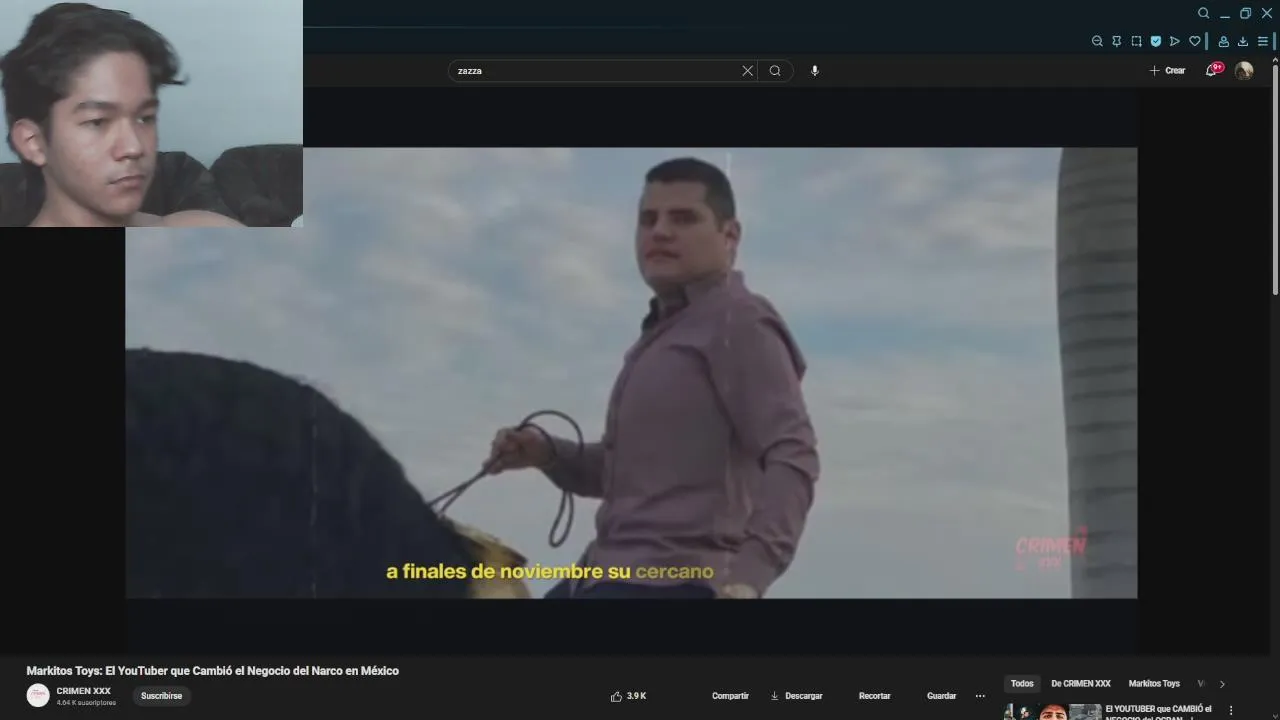Select the Markitos Toys filter chip

tap(1154, 684)
